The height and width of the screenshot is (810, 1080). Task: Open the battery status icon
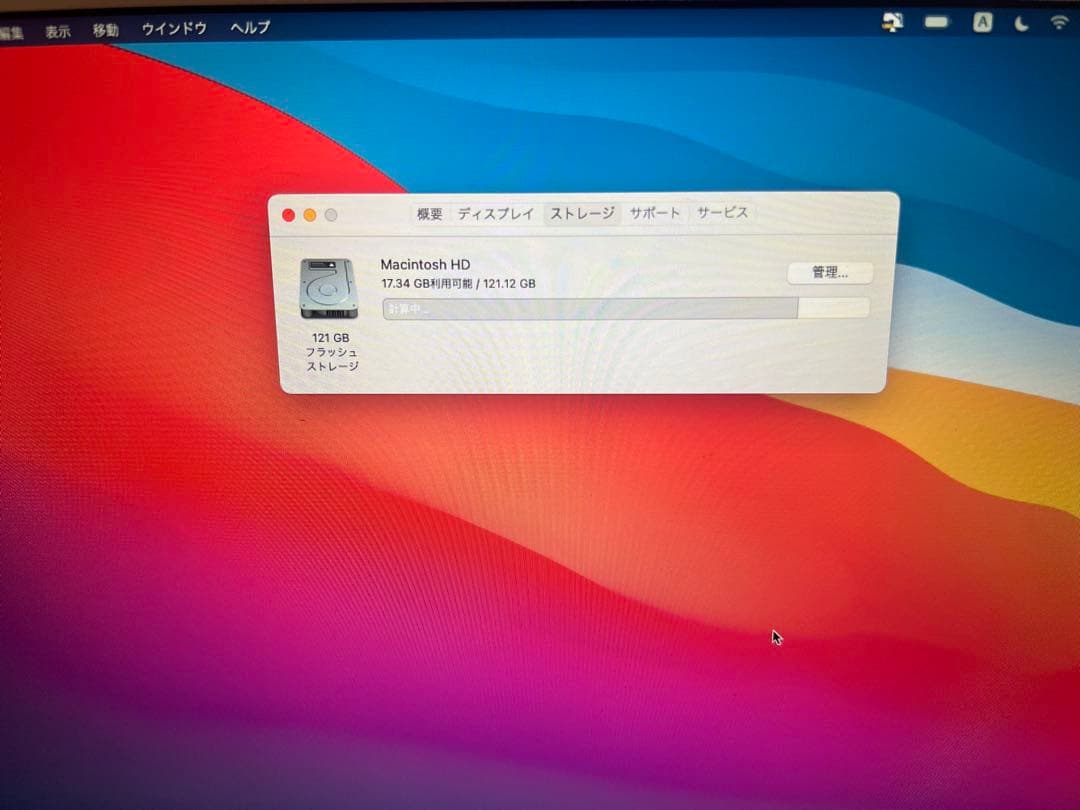936,22
